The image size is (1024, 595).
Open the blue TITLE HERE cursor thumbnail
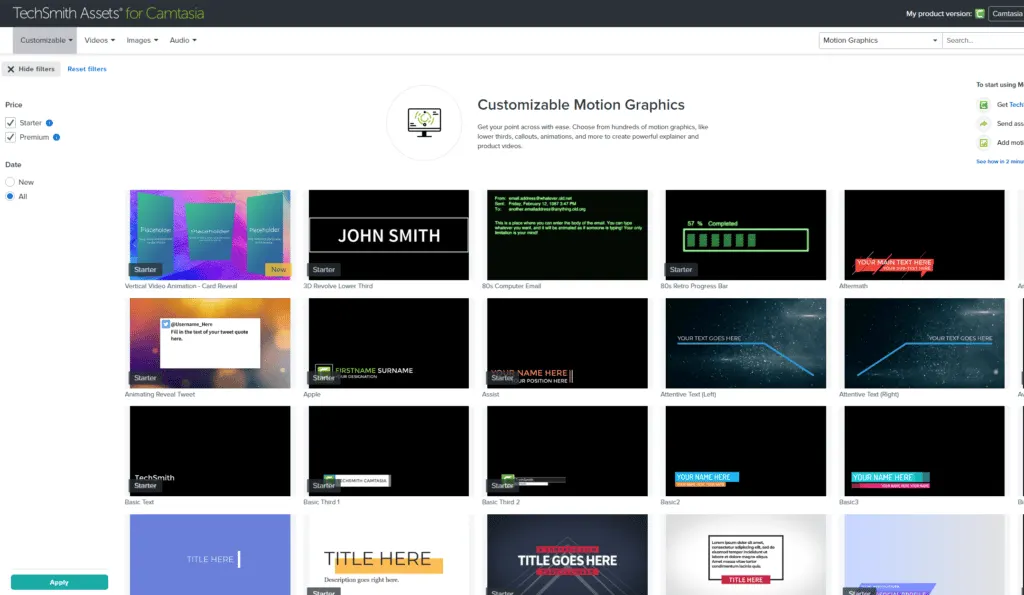pyautogui.click(x=210, y=555)
